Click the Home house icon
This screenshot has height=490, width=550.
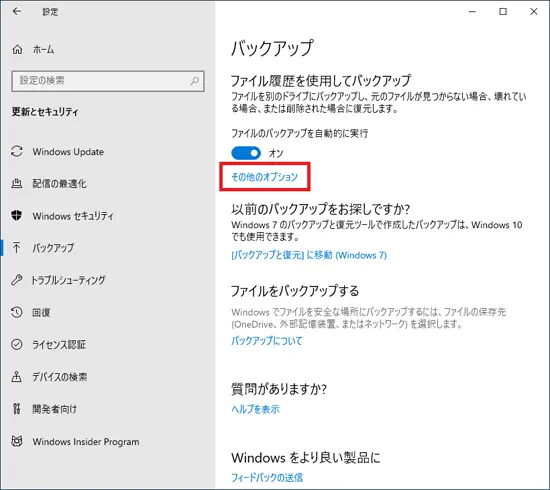coord(17,50)
